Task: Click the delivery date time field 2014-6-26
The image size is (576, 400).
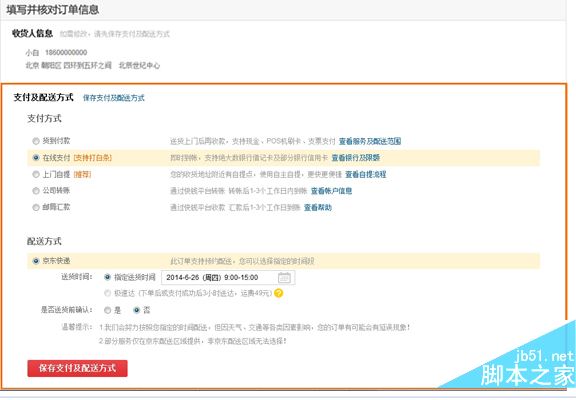Action: point(228,278)
